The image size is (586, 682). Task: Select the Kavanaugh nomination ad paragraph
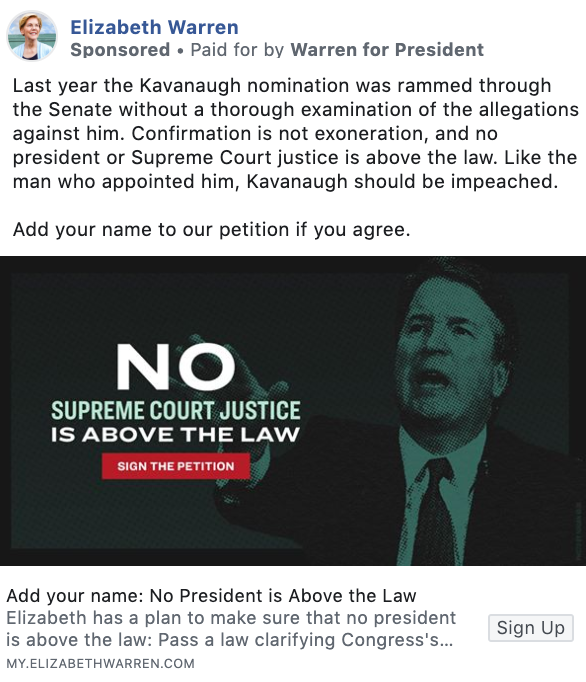click(295, 134)
